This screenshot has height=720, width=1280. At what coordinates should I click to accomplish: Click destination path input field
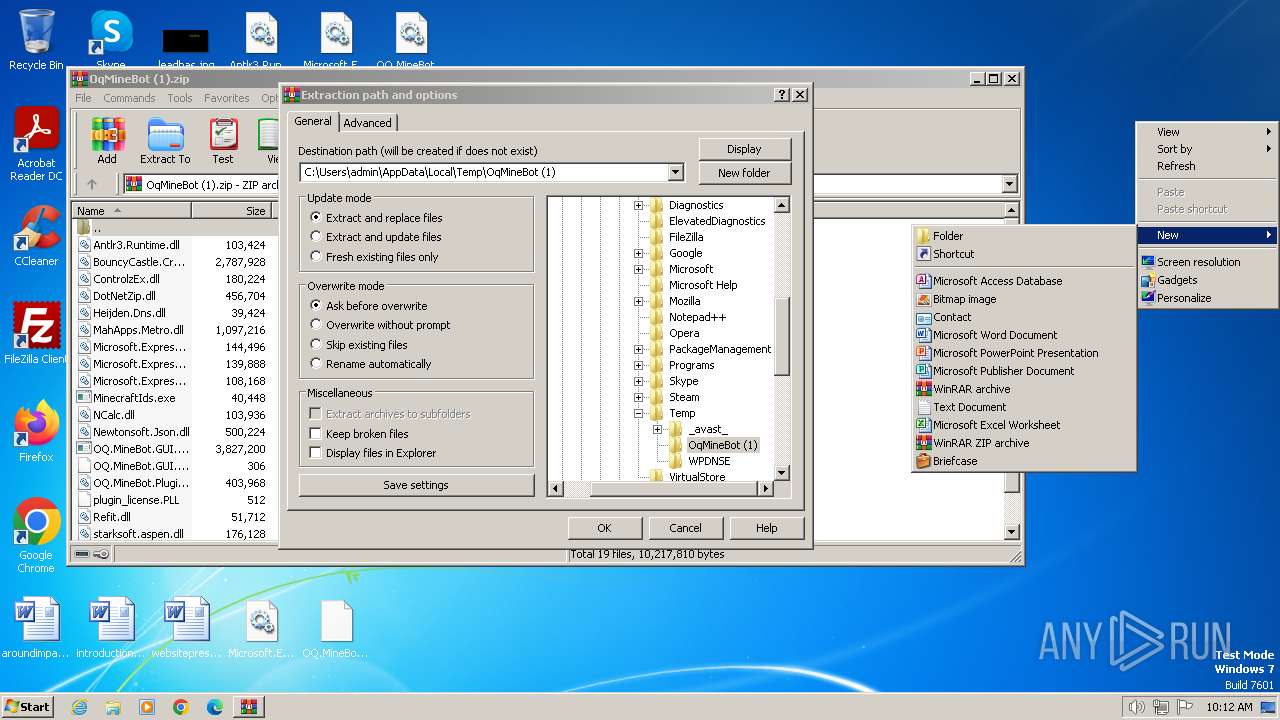tap(484, 173)
